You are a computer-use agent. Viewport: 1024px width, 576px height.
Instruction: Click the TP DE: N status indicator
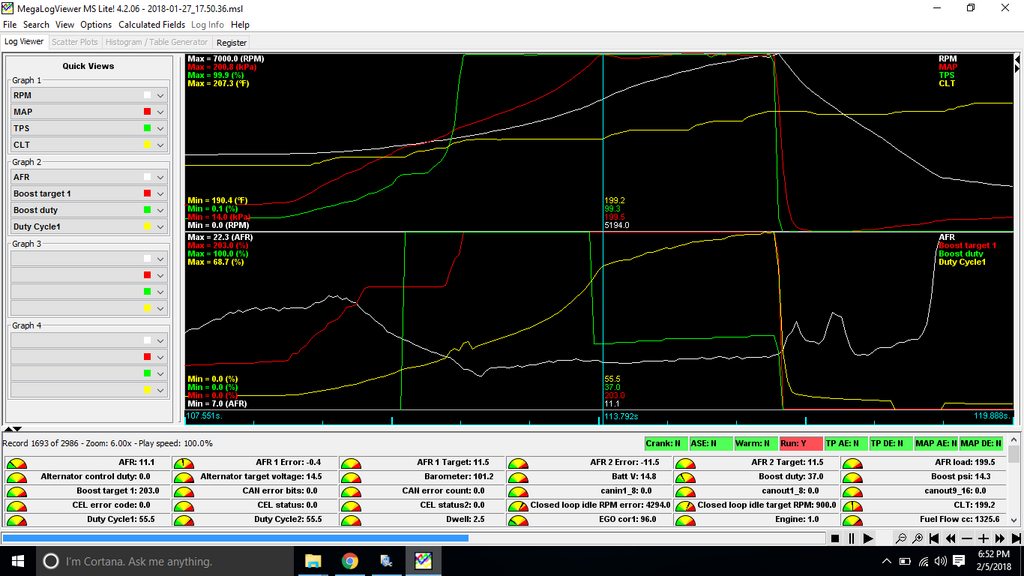890,443
